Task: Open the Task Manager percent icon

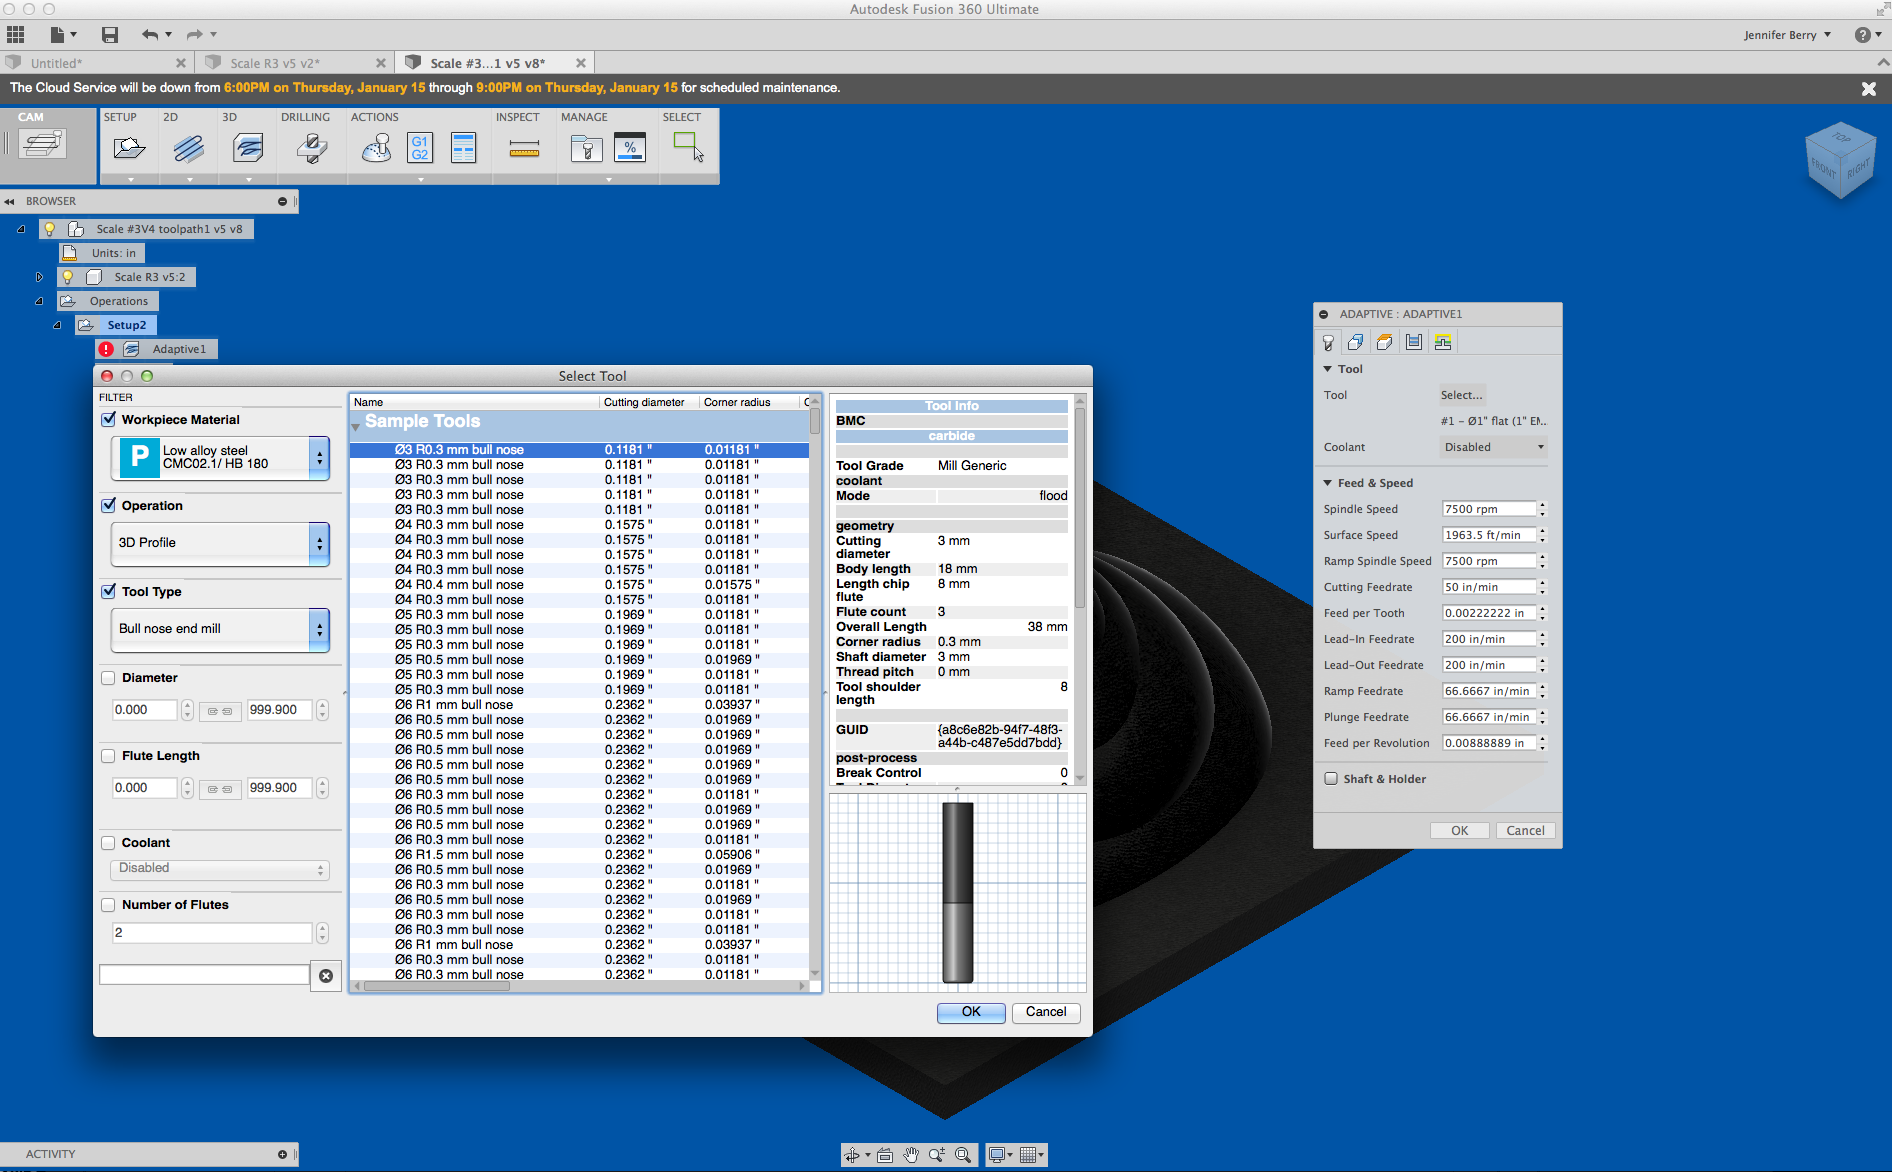Action: tap(630, 148)
